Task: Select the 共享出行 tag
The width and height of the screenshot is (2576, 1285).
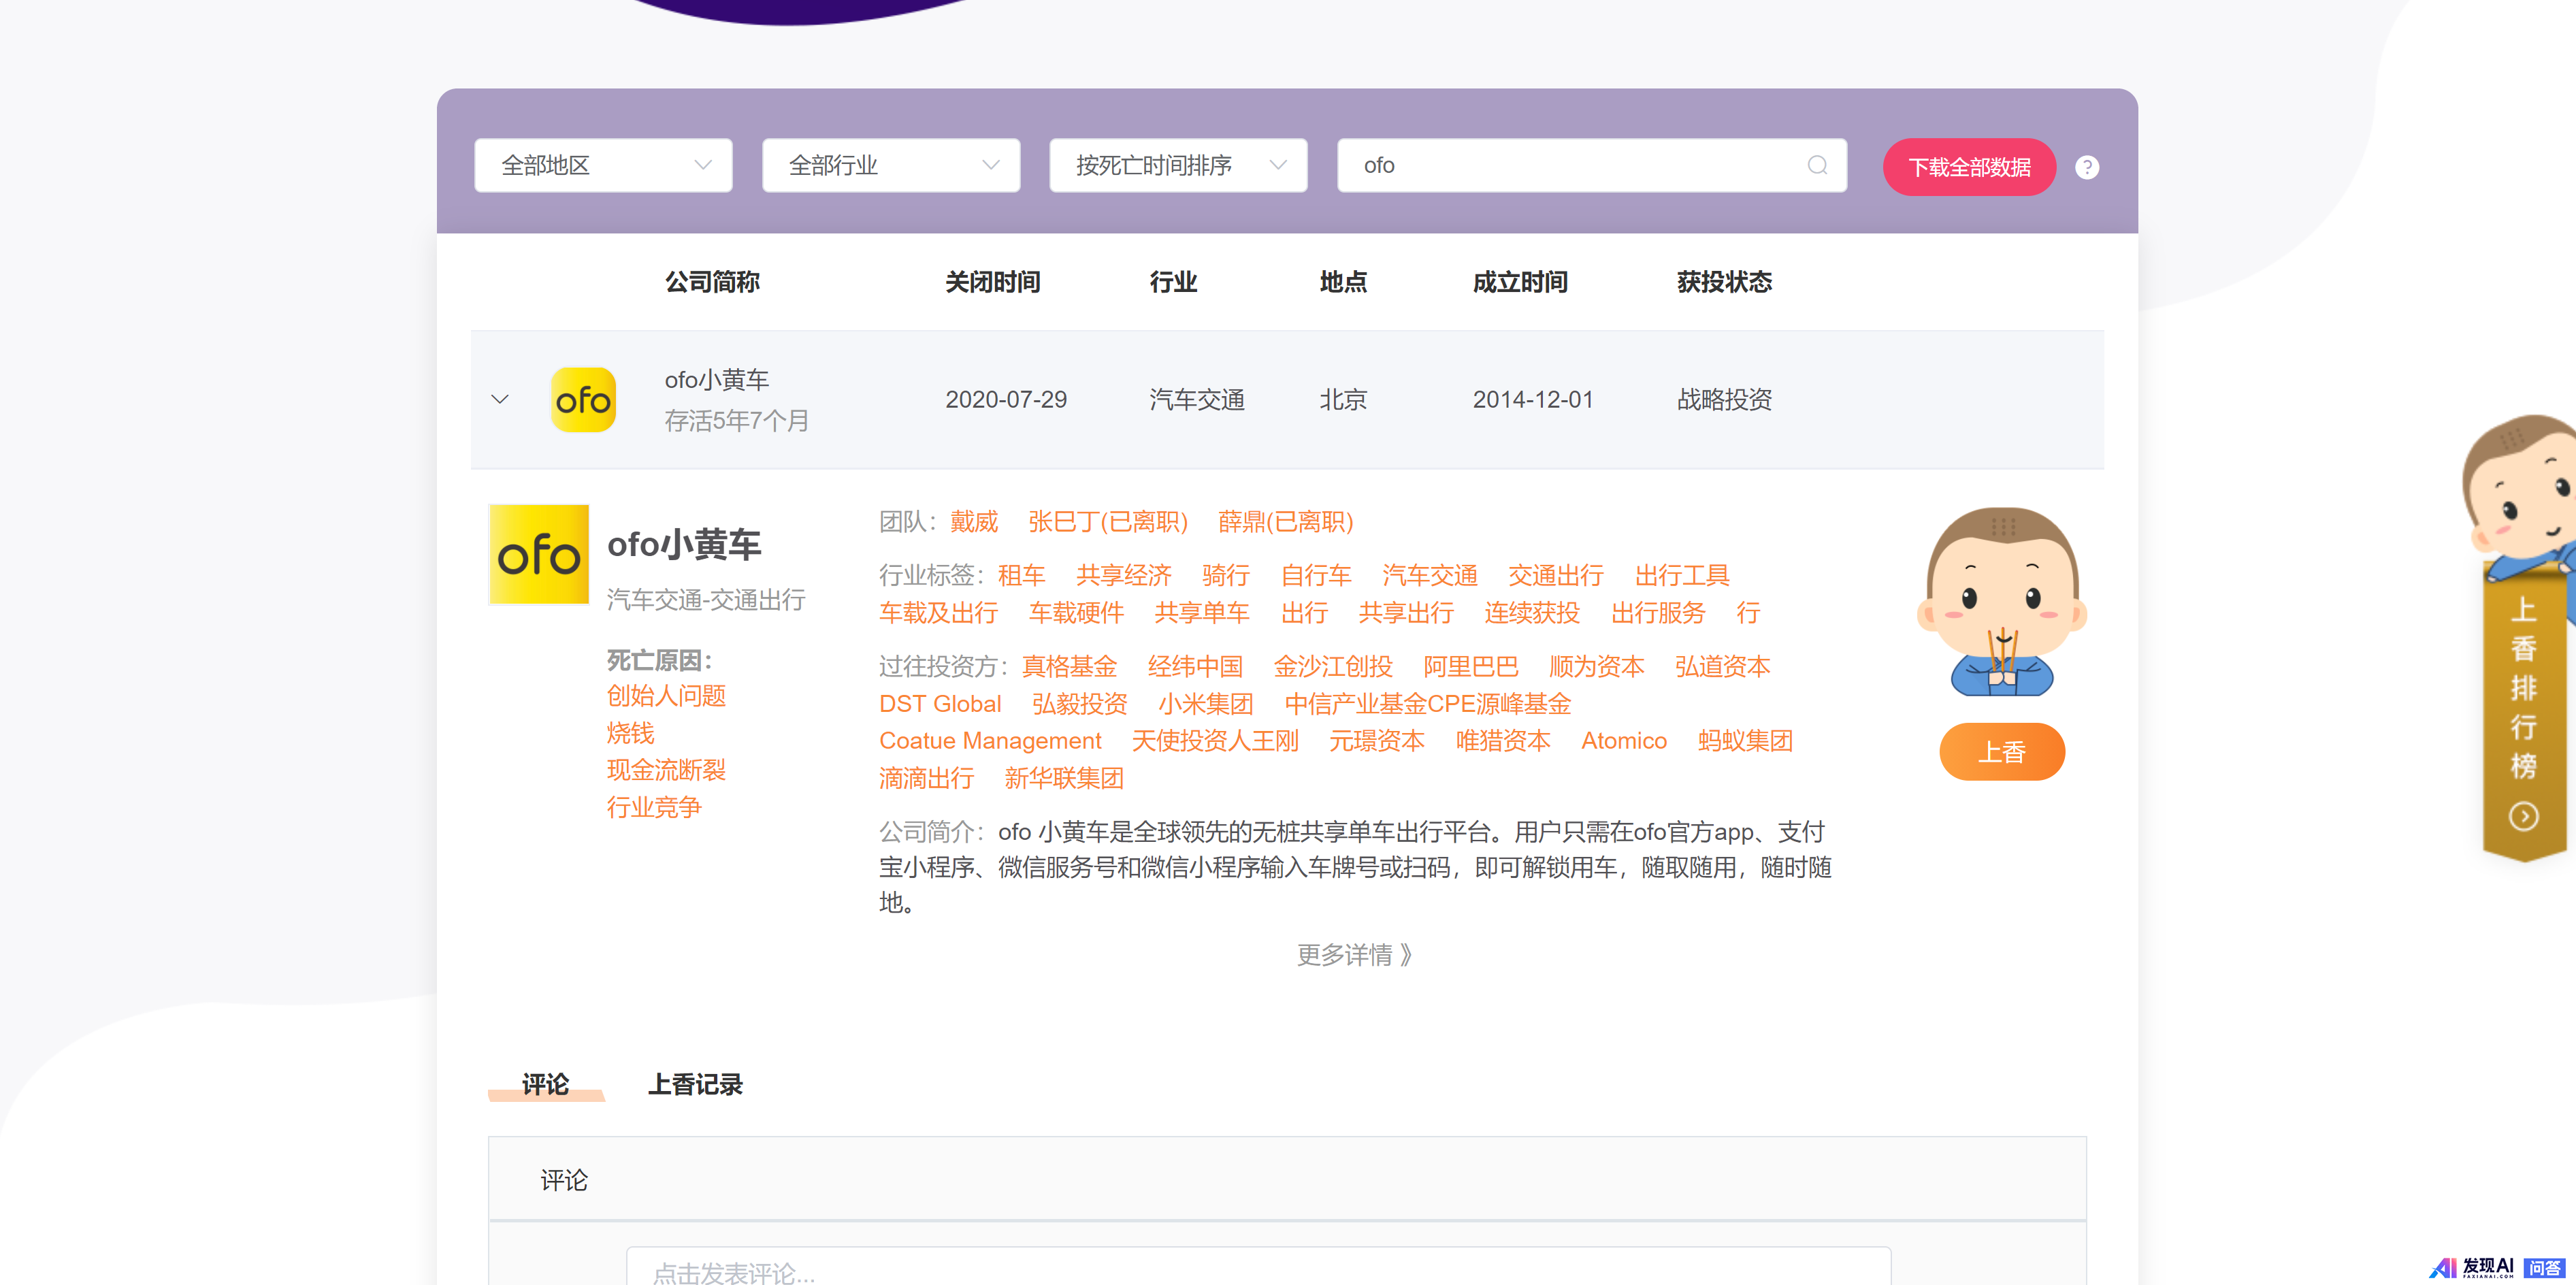Action: coord(1406,613)
